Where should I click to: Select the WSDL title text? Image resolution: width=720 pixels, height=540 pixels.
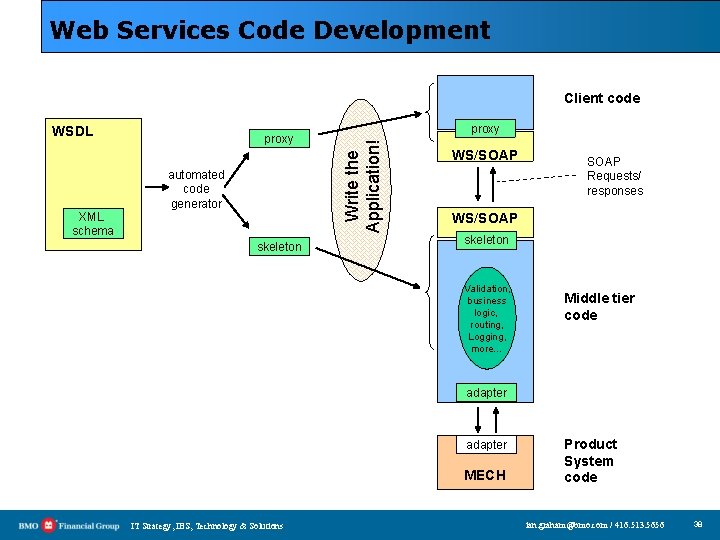point(73,131)
